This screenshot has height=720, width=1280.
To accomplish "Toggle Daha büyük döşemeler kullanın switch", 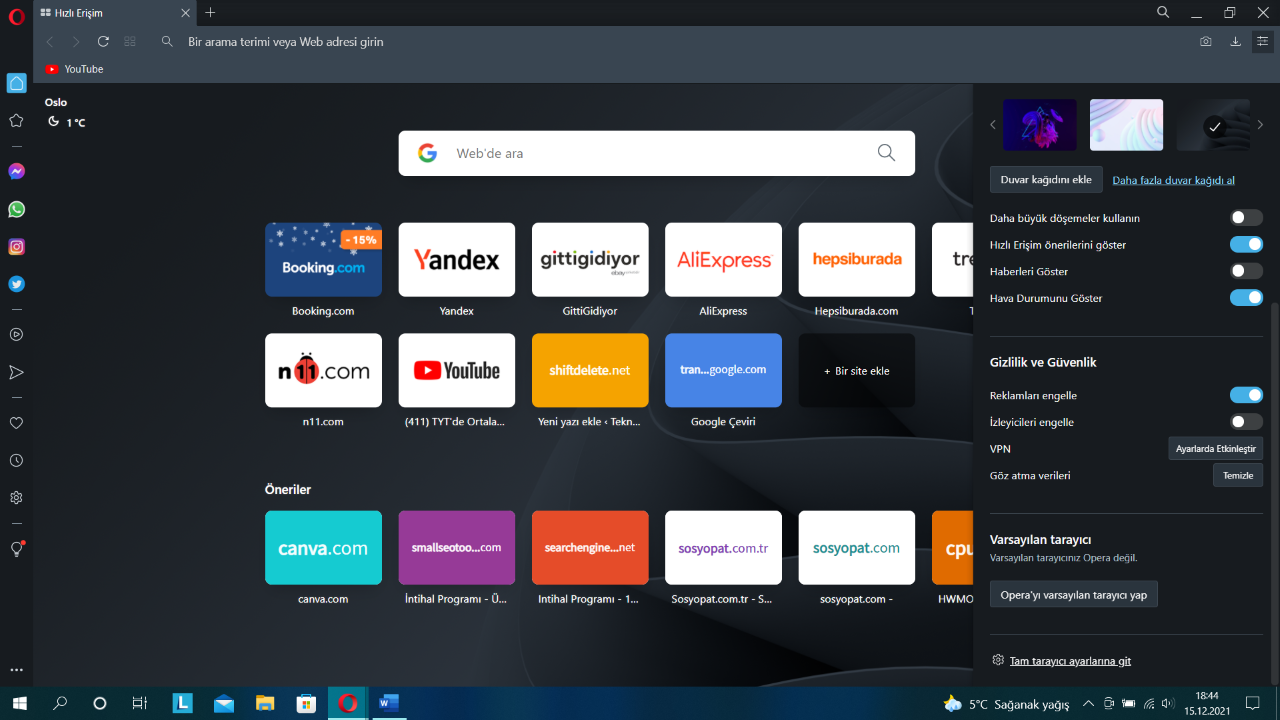I will pyautogui.click(x=1246, y=217).
